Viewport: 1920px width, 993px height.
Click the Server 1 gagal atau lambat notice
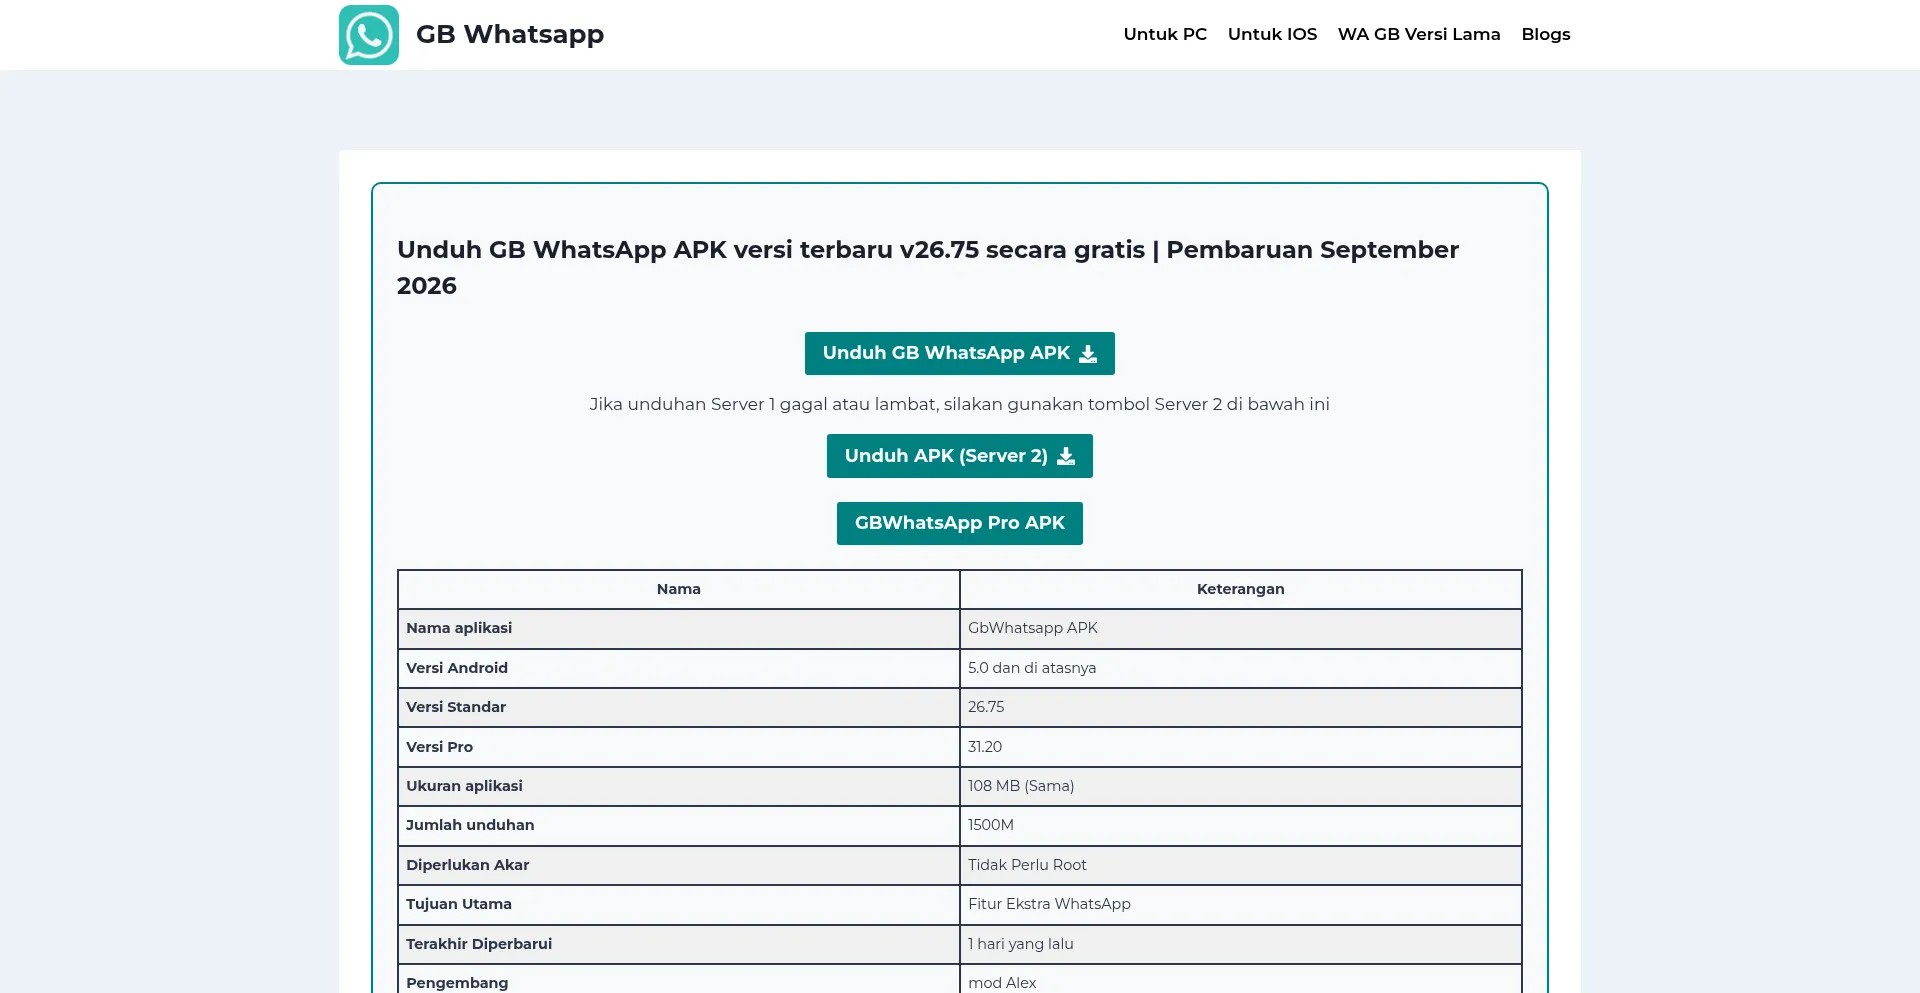[960, 404]
